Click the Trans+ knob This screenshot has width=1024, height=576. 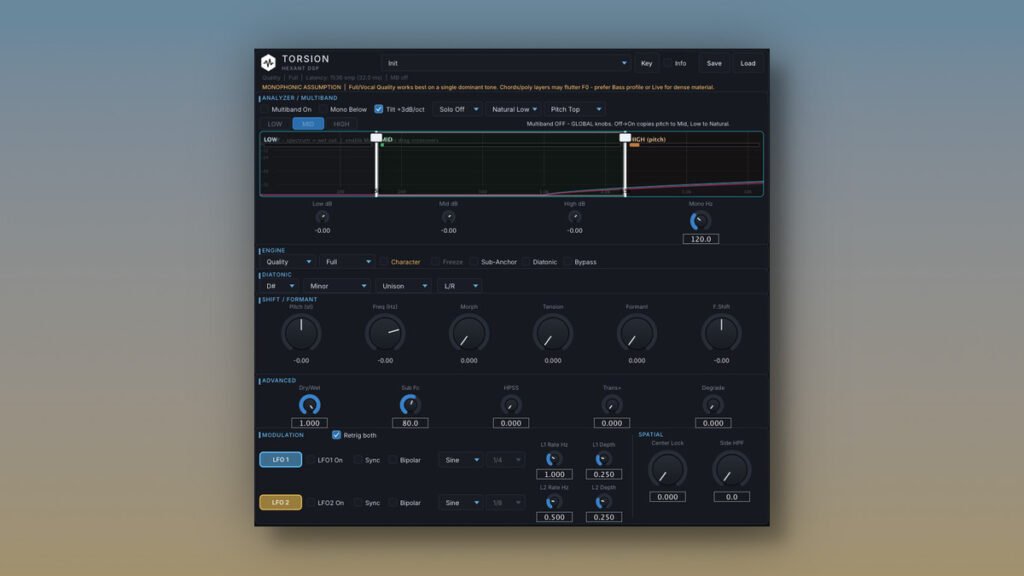[611, 406]
